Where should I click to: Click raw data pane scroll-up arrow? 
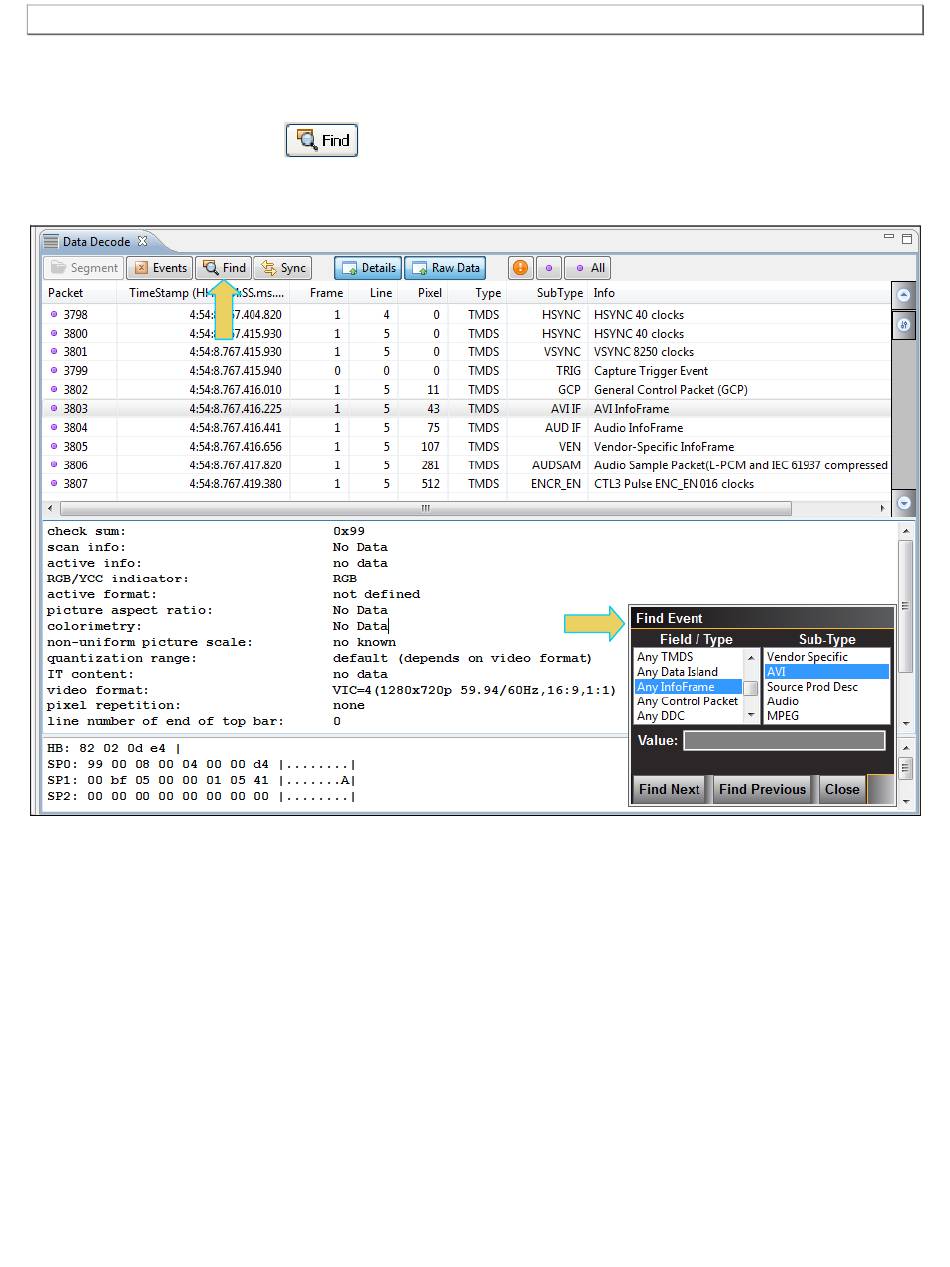pyautogui.click(x=906, y=748)
